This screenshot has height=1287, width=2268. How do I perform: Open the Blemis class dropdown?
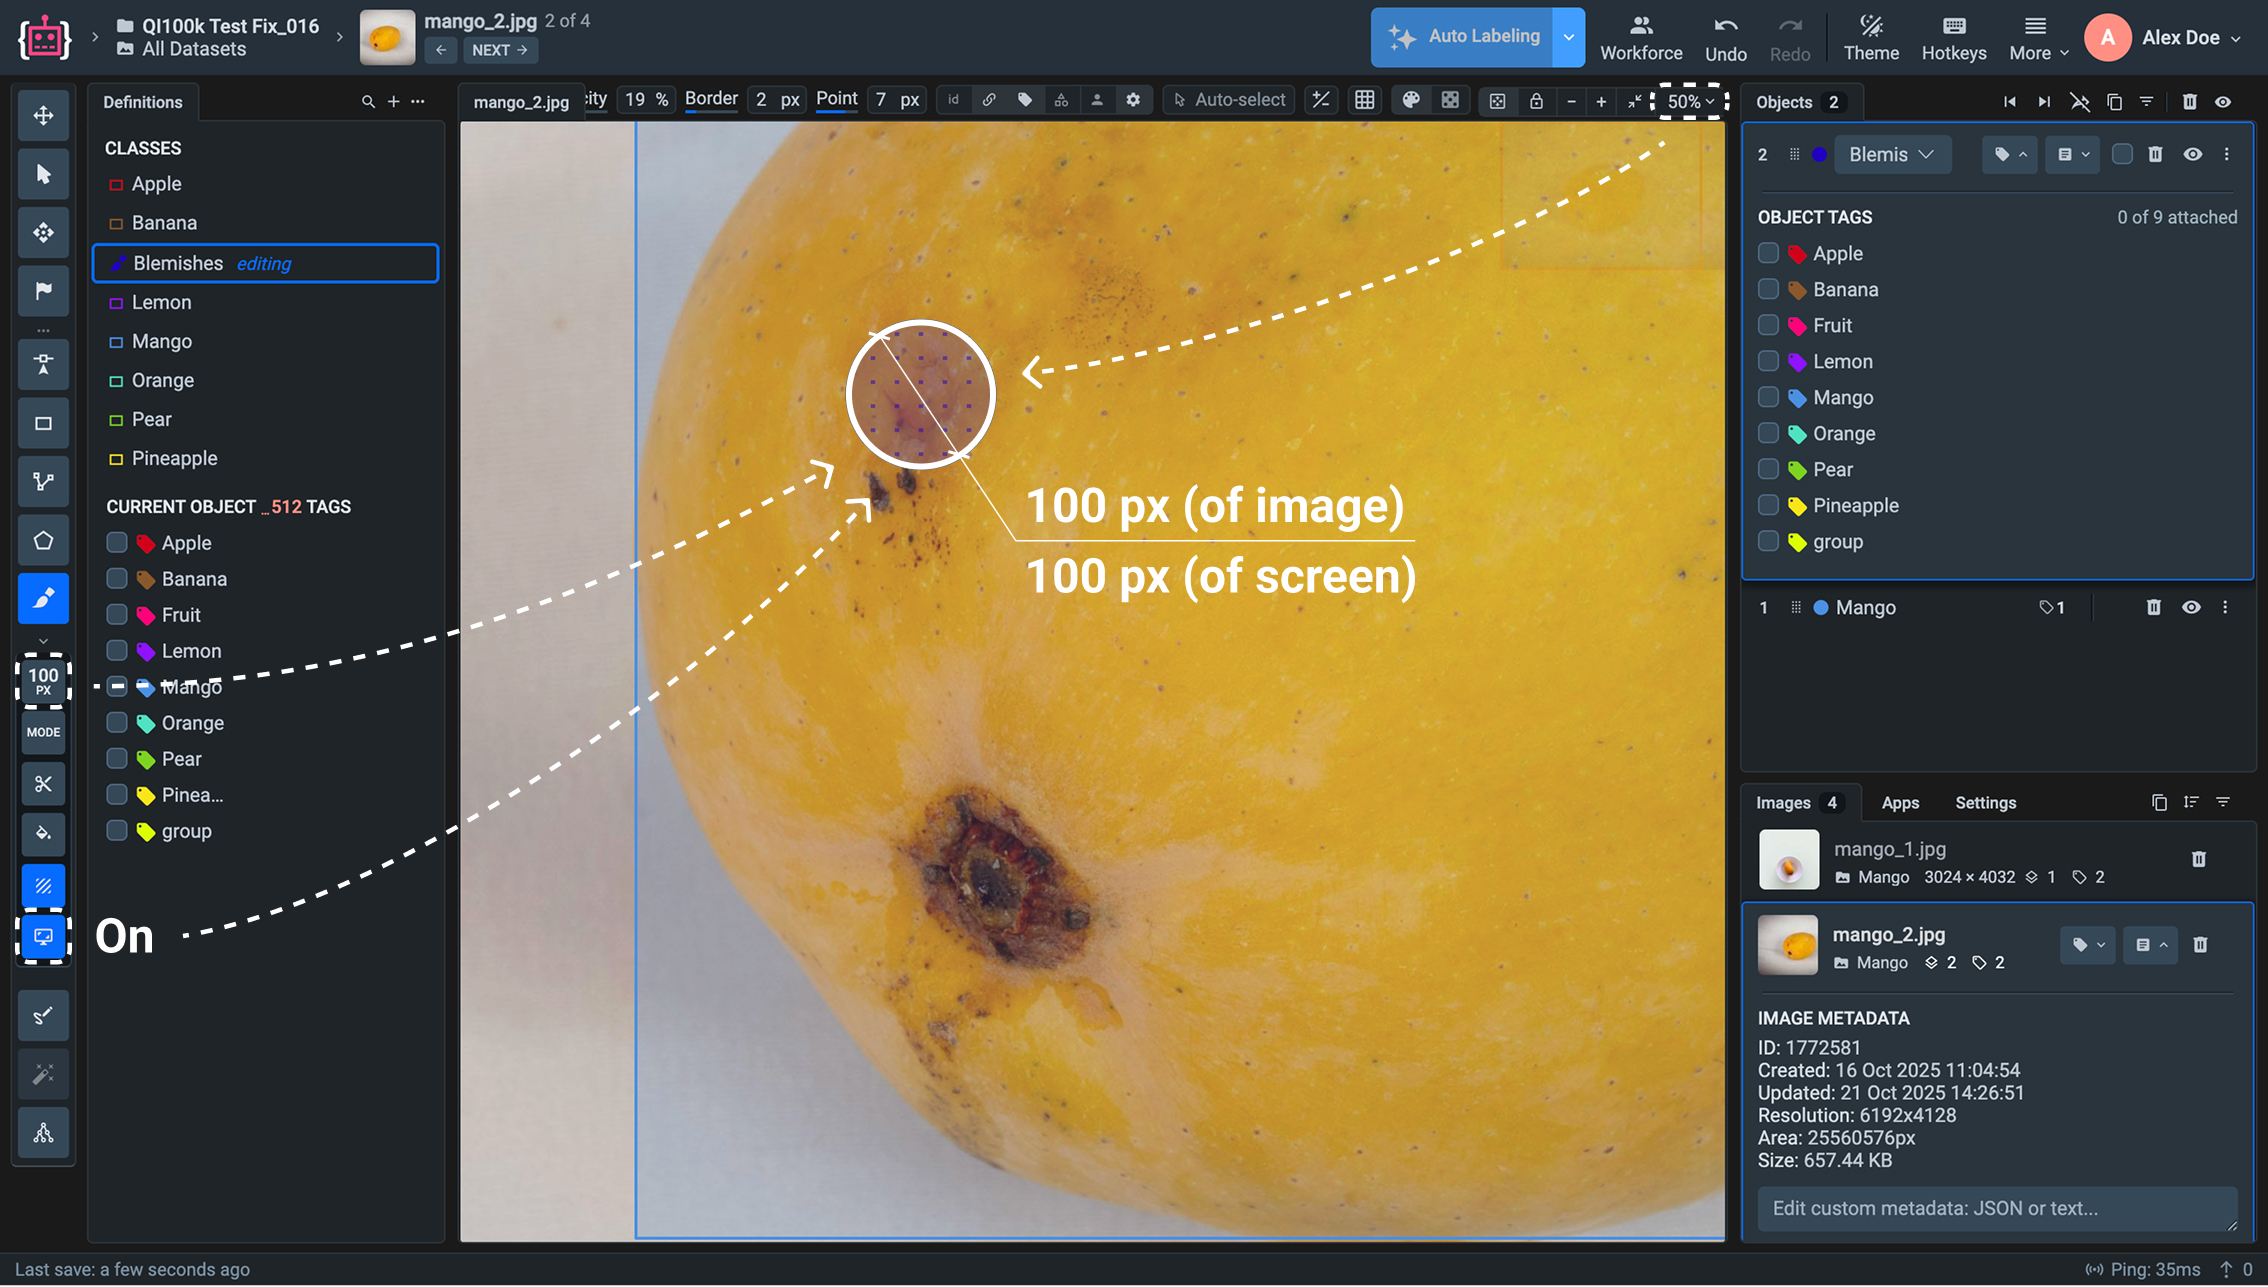tap(1891, 154)
